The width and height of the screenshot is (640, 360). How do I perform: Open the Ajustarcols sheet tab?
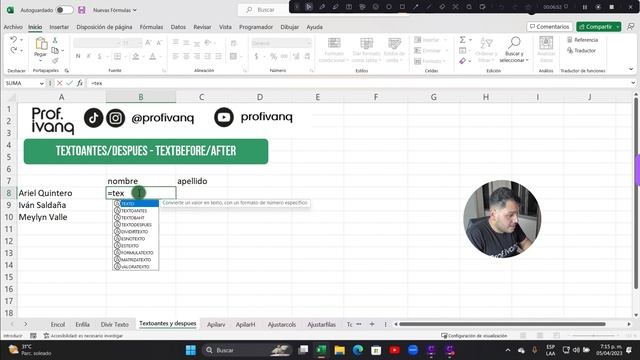(282, 324)
